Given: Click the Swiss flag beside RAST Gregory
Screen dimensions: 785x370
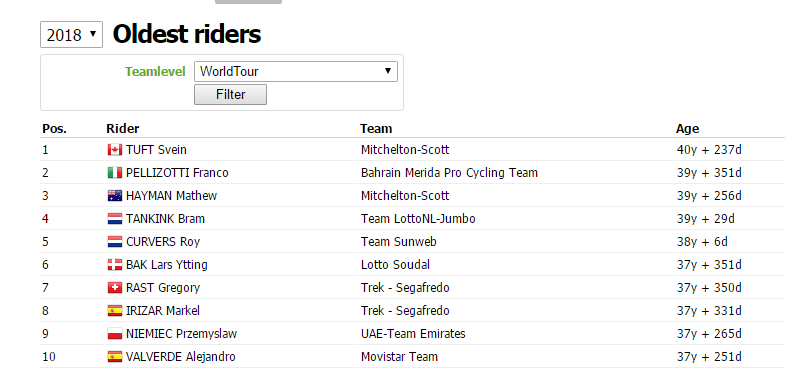Looking at the screenshot, I should tap(115, 288).
